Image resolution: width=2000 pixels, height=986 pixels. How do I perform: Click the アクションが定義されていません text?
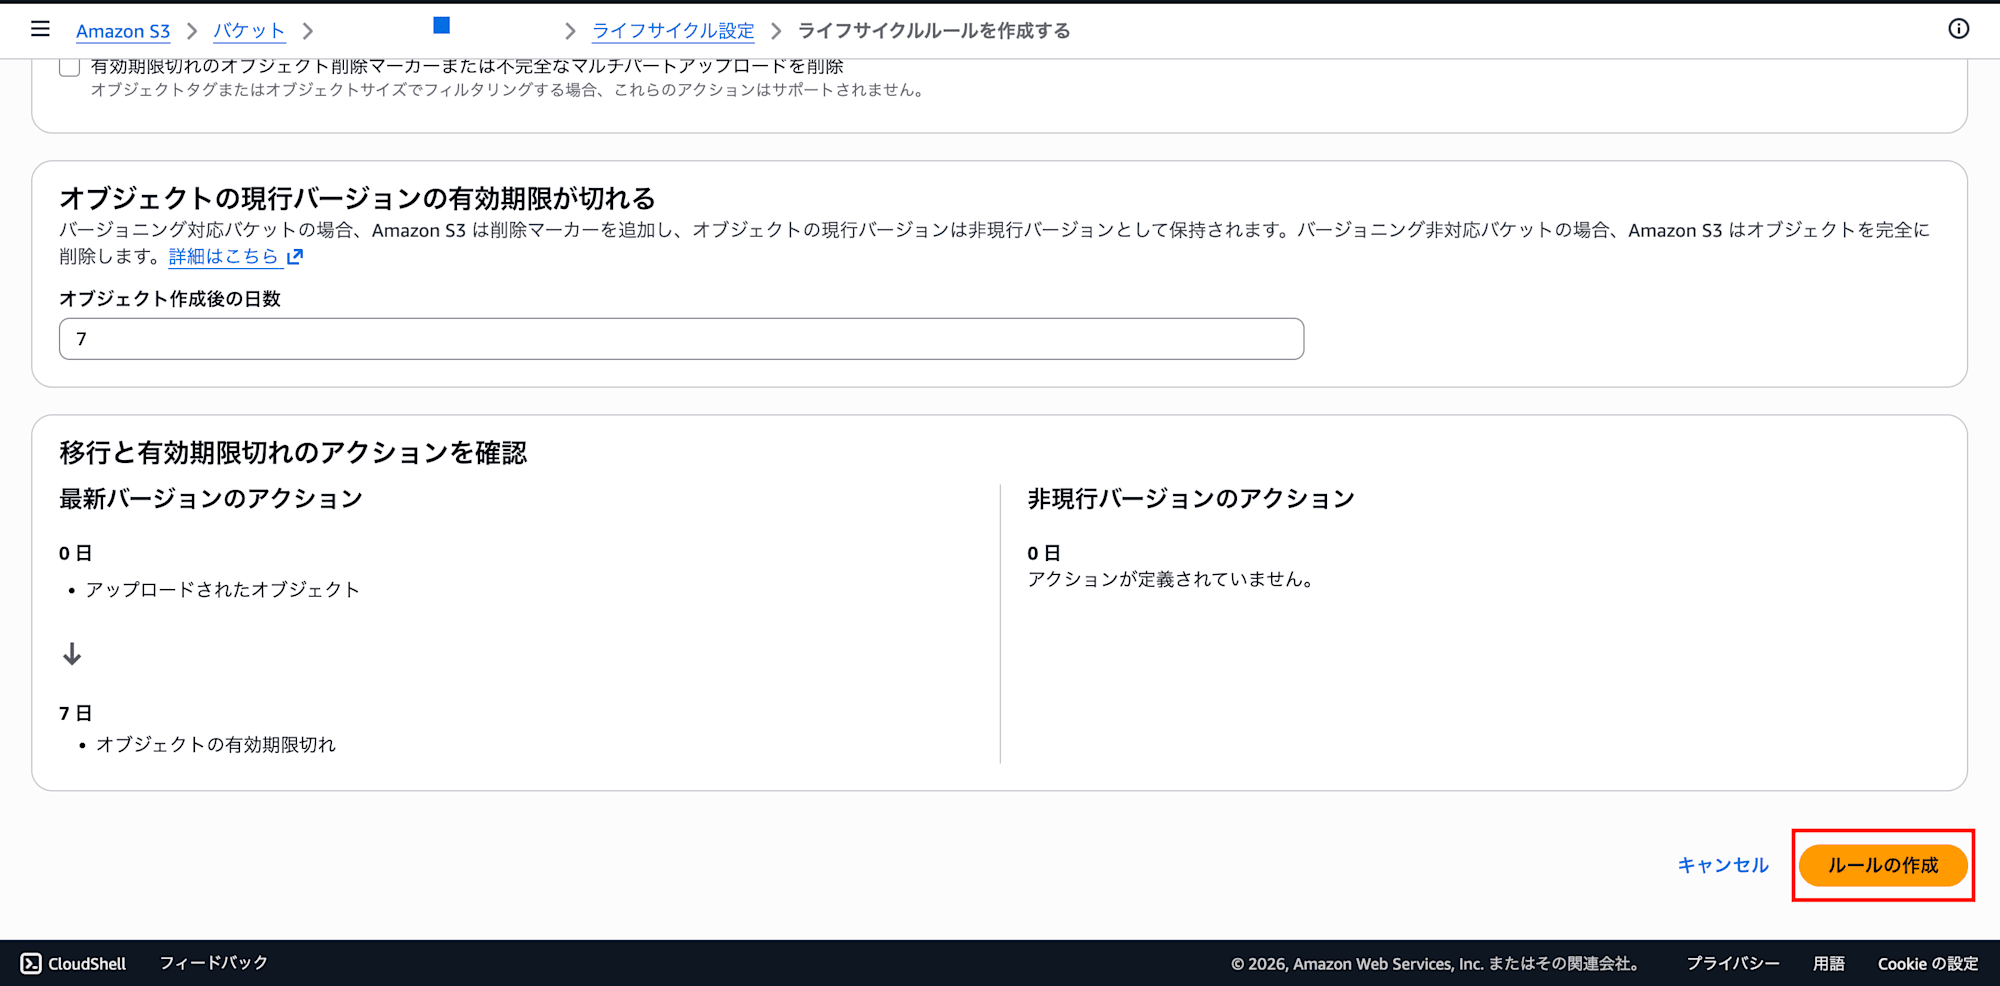[x=1172, y=580]
